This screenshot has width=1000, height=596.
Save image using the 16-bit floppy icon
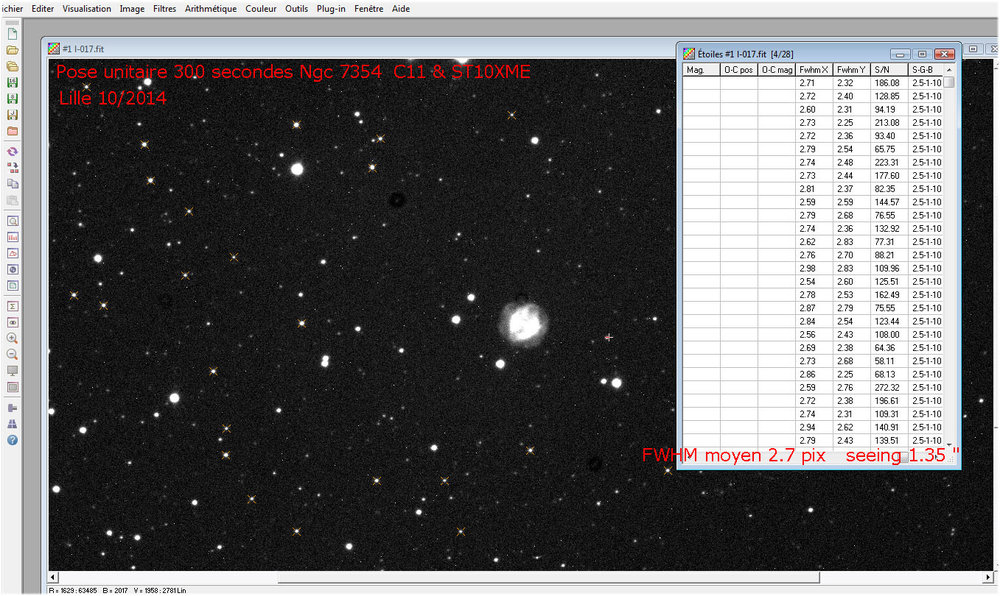tap(12, 82)
